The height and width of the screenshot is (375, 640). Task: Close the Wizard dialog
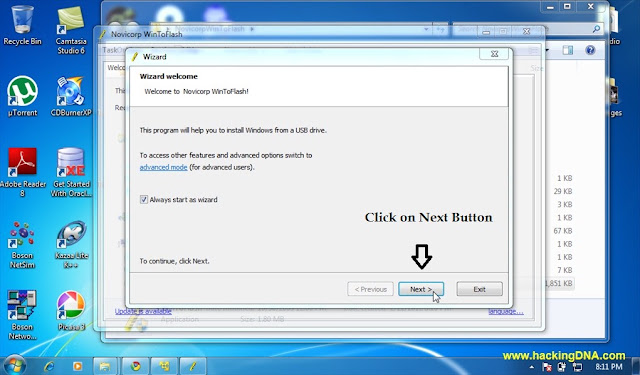pyautogui.click(x=494, y=54)
